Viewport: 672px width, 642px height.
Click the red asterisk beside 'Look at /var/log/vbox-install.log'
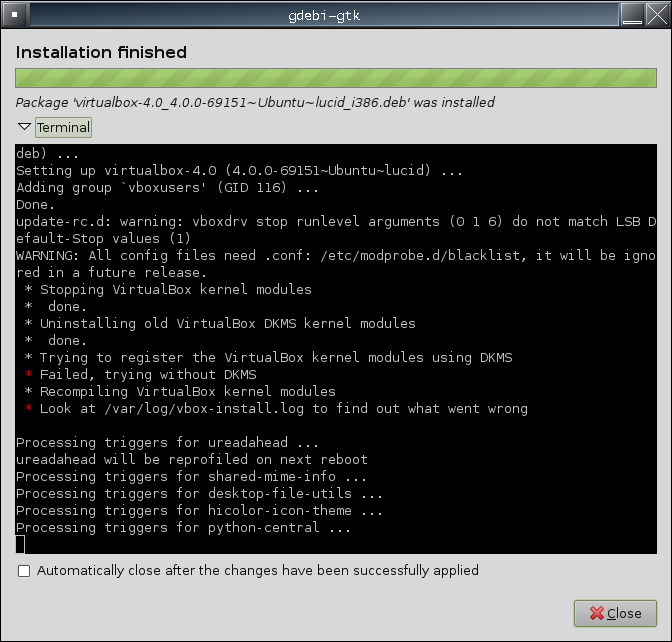point(29,409)
